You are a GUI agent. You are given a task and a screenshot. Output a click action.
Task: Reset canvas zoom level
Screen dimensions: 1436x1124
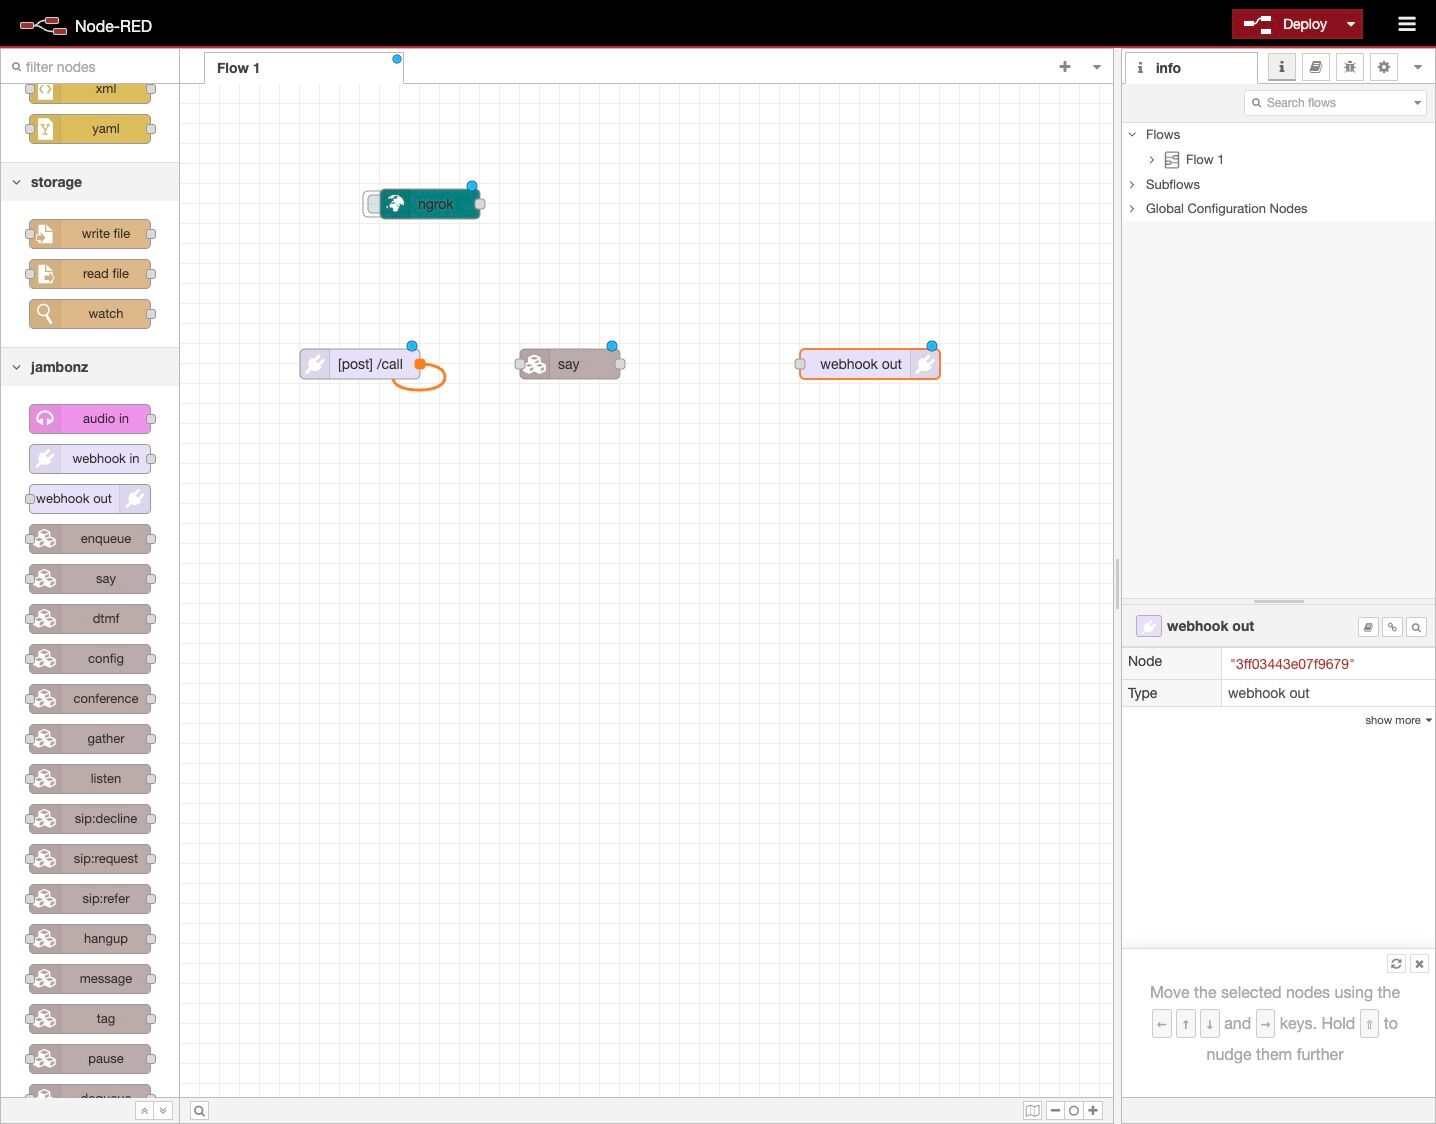pos(1074,1110)
